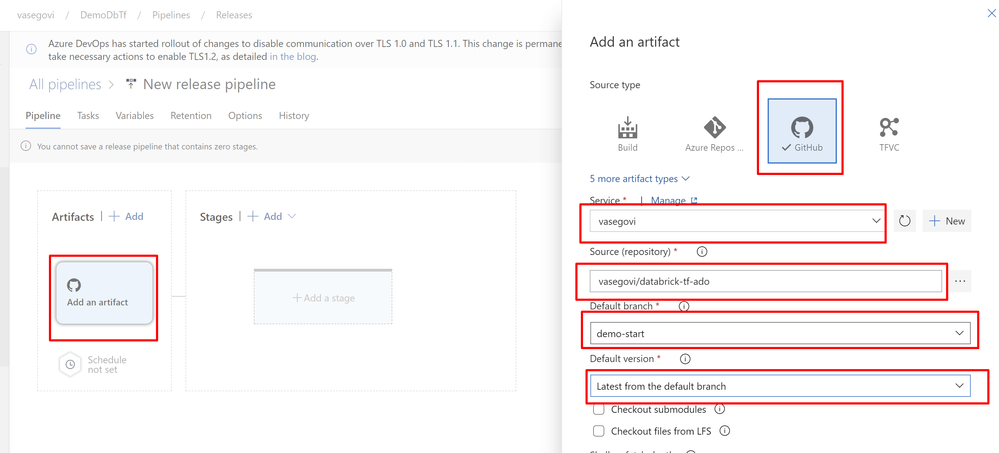Click Add an artifact GitHub card
The image size is (999, 453).
click(x=104, y=292)
